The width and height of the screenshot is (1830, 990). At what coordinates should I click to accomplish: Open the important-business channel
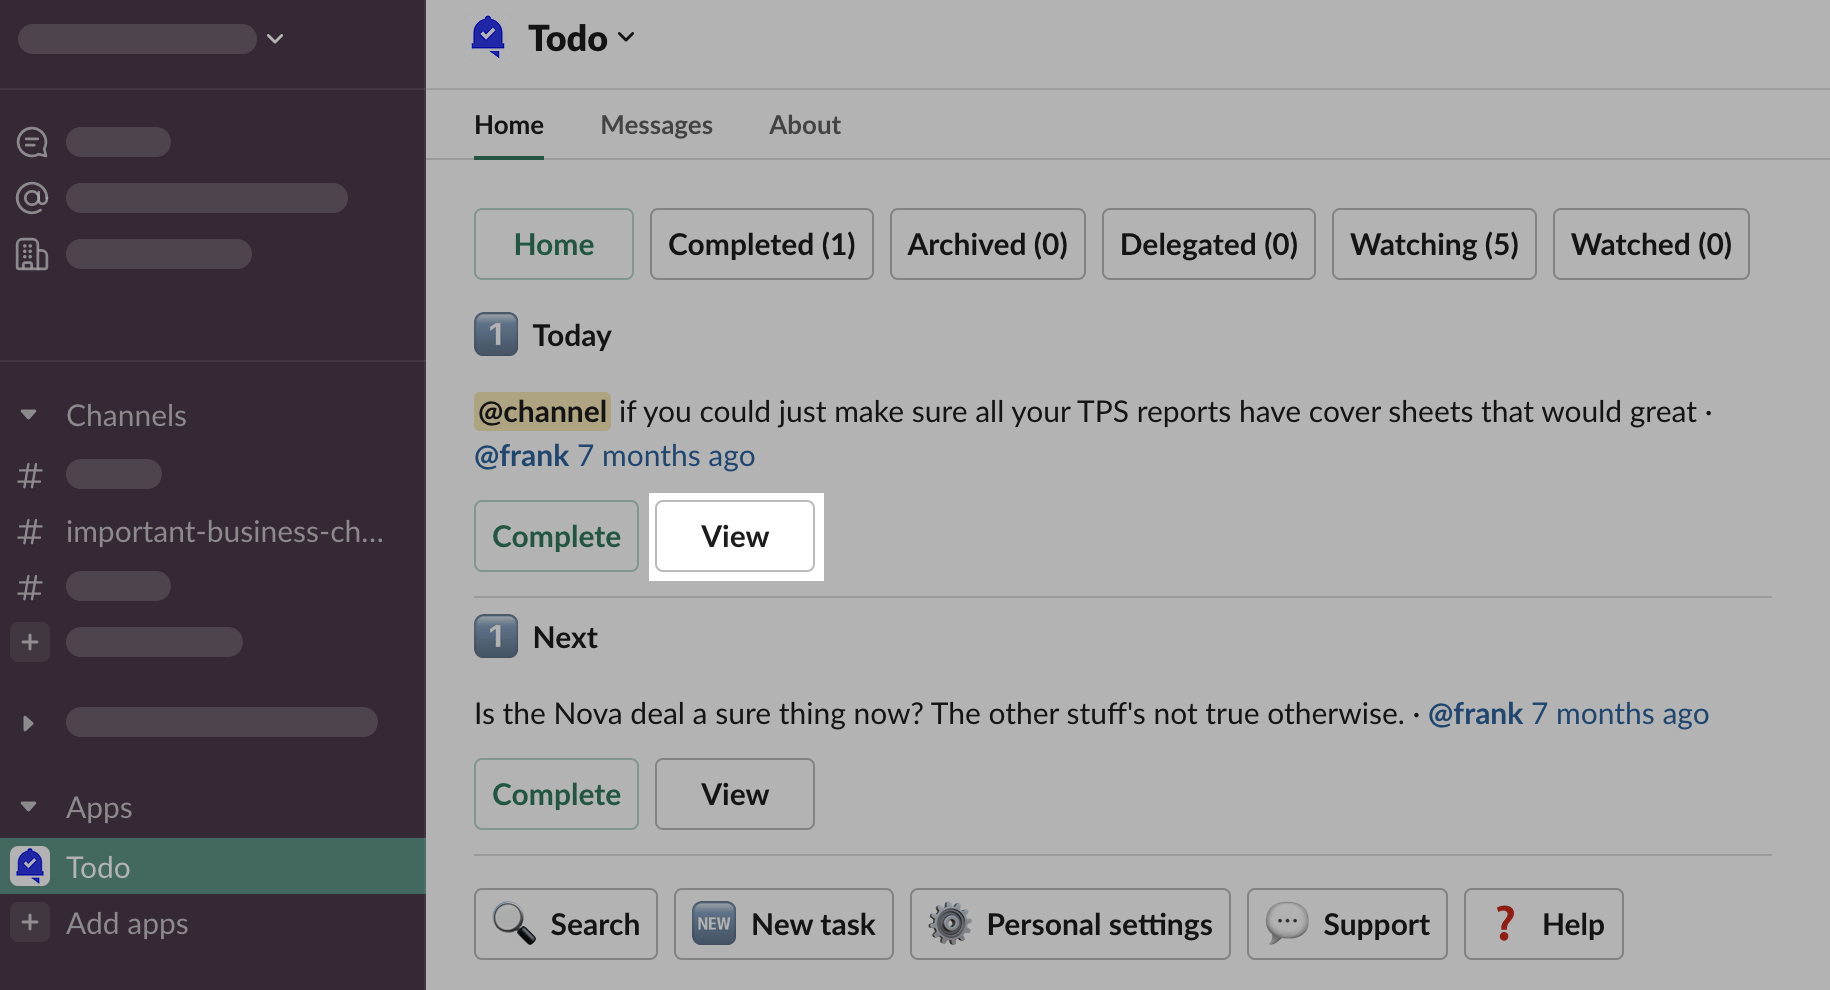[x=224, y=532]
